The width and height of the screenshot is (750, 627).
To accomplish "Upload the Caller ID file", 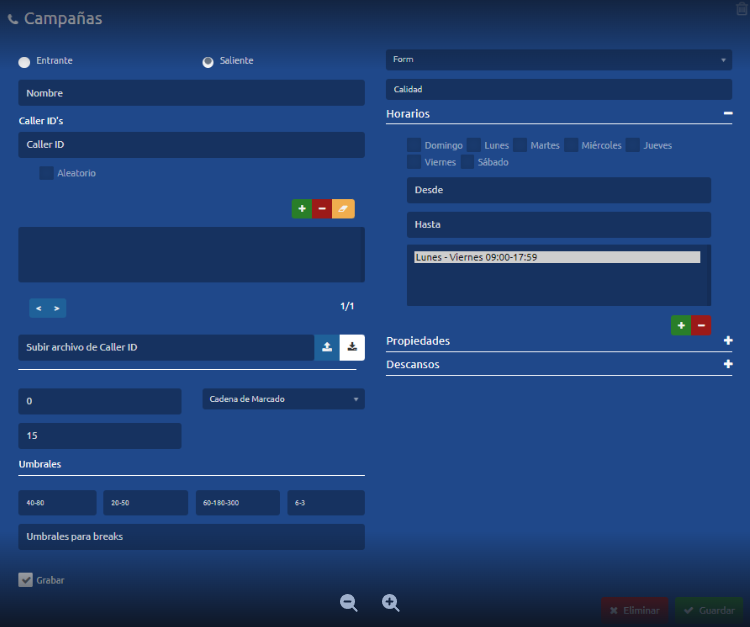I will coord(327,347).
